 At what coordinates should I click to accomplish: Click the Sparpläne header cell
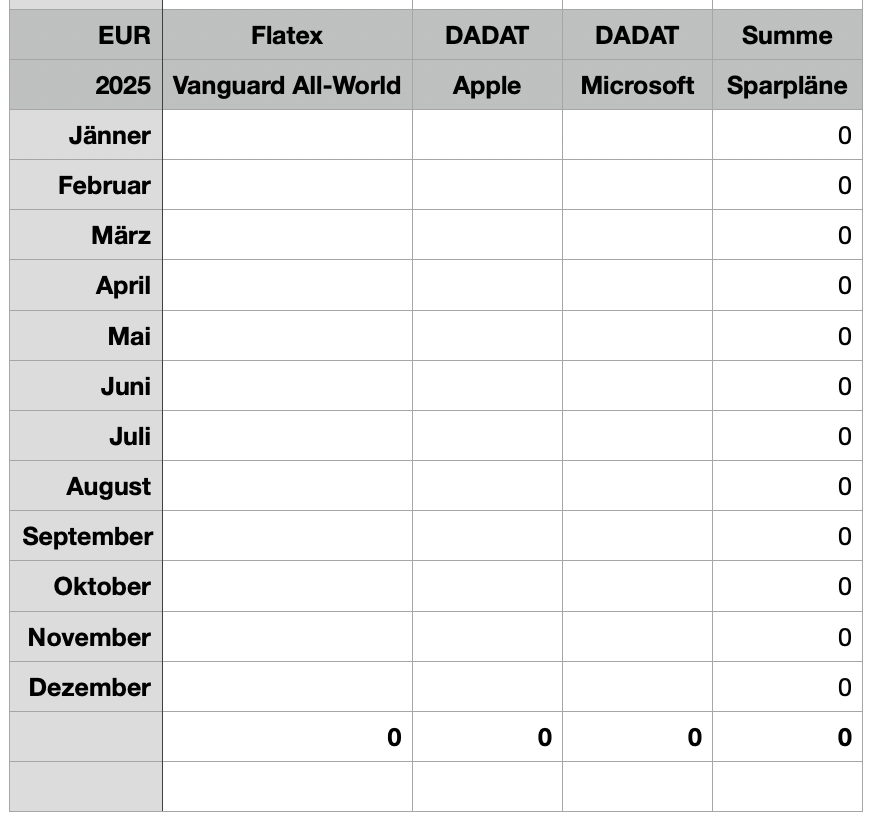click(x=787, y=86)
